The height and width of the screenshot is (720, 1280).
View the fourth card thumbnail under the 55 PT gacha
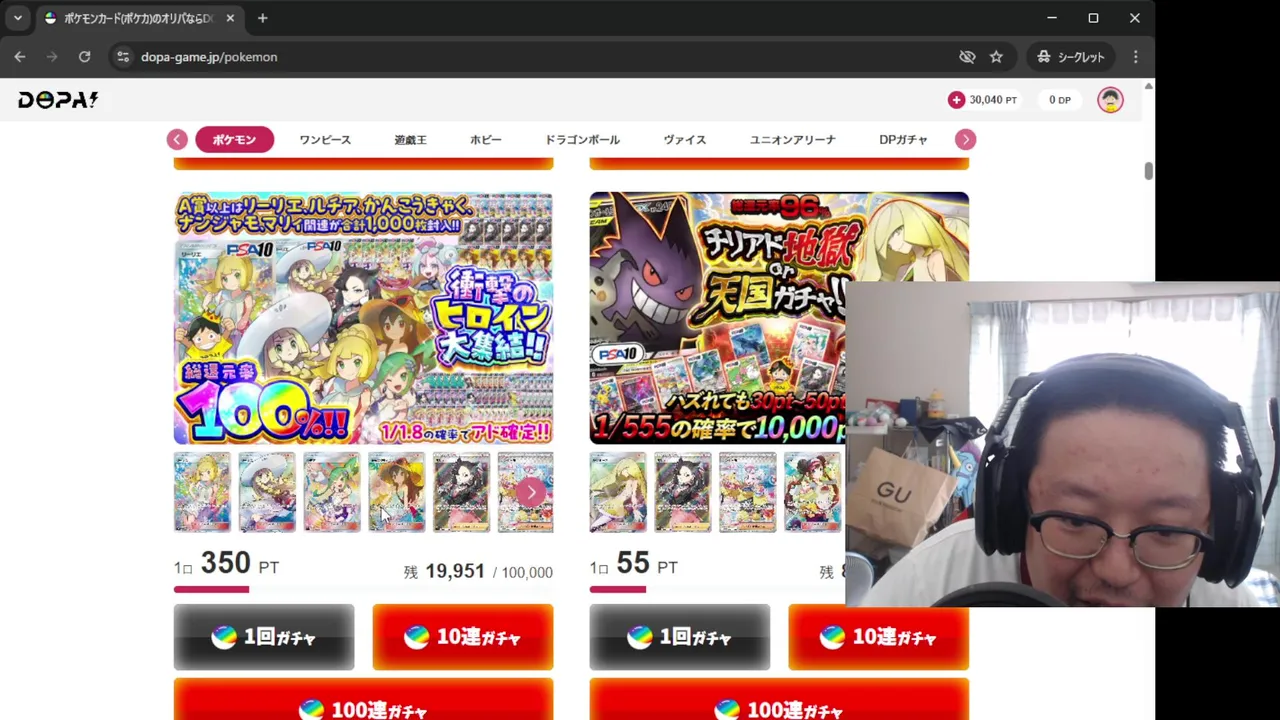coord(813,492)
